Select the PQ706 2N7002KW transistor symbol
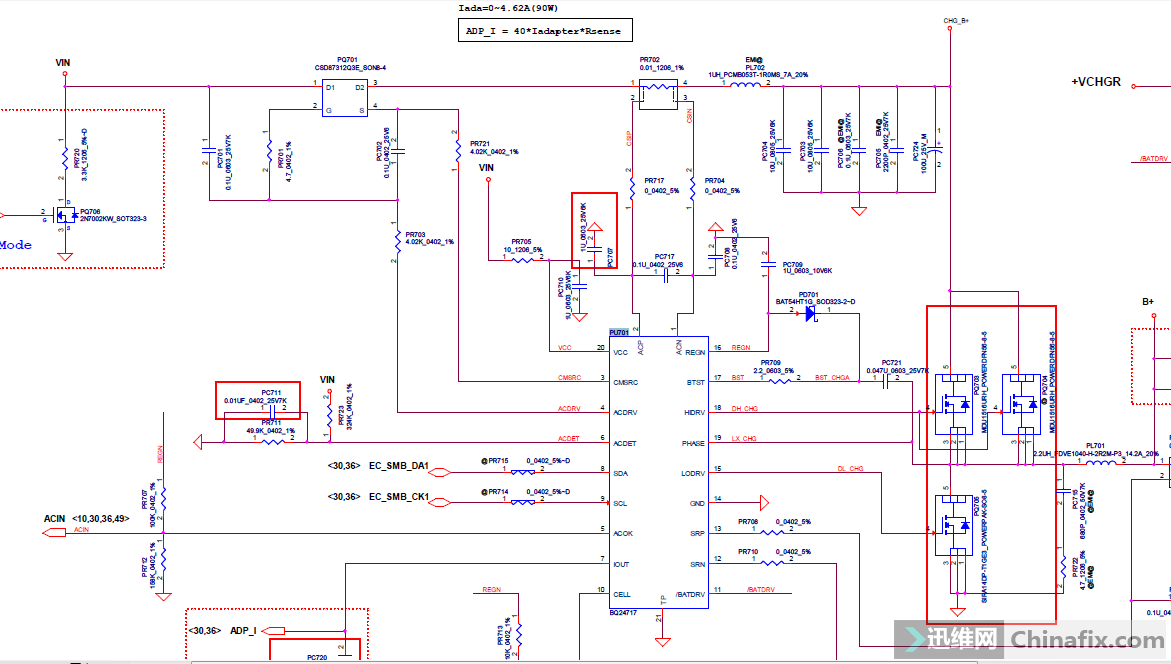The height and width of the screenshot is (664, 1171). [65, 216]
